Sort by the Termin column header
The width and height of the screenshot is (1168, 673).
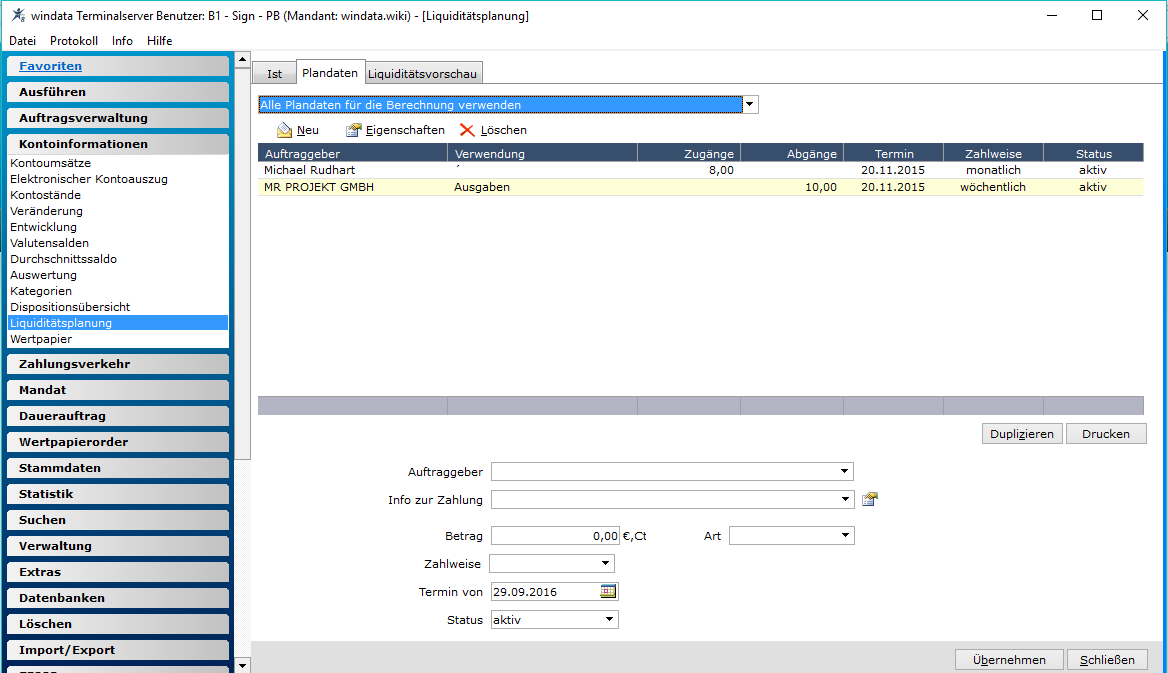click(x=894, y=154)
